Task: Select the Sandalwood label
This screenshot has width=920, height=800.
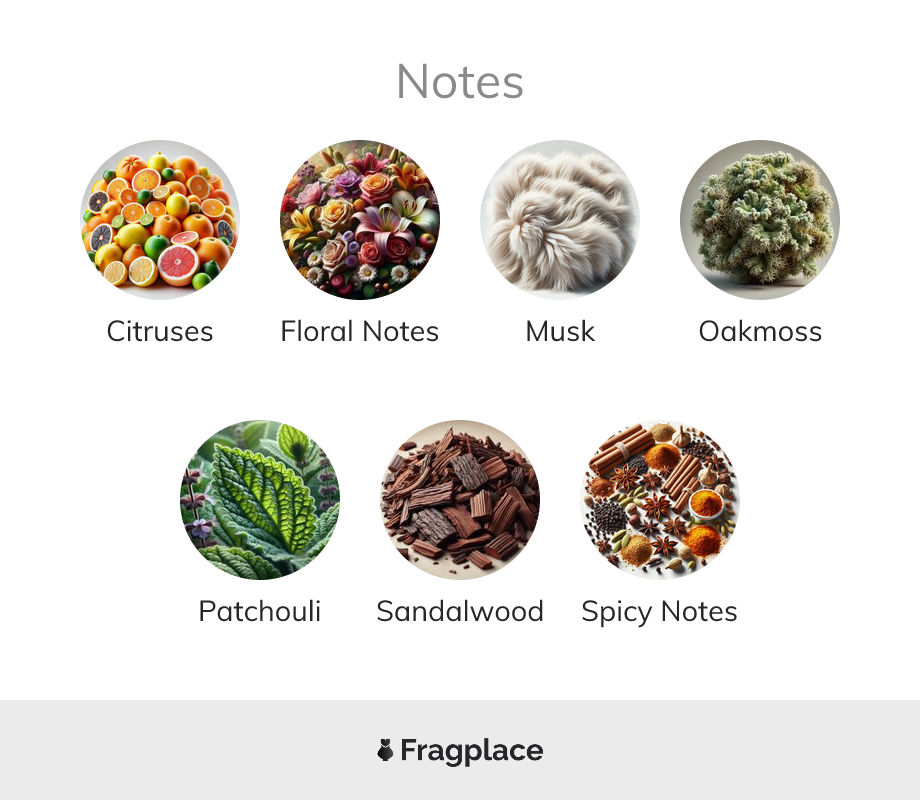Action: point(460,611)
